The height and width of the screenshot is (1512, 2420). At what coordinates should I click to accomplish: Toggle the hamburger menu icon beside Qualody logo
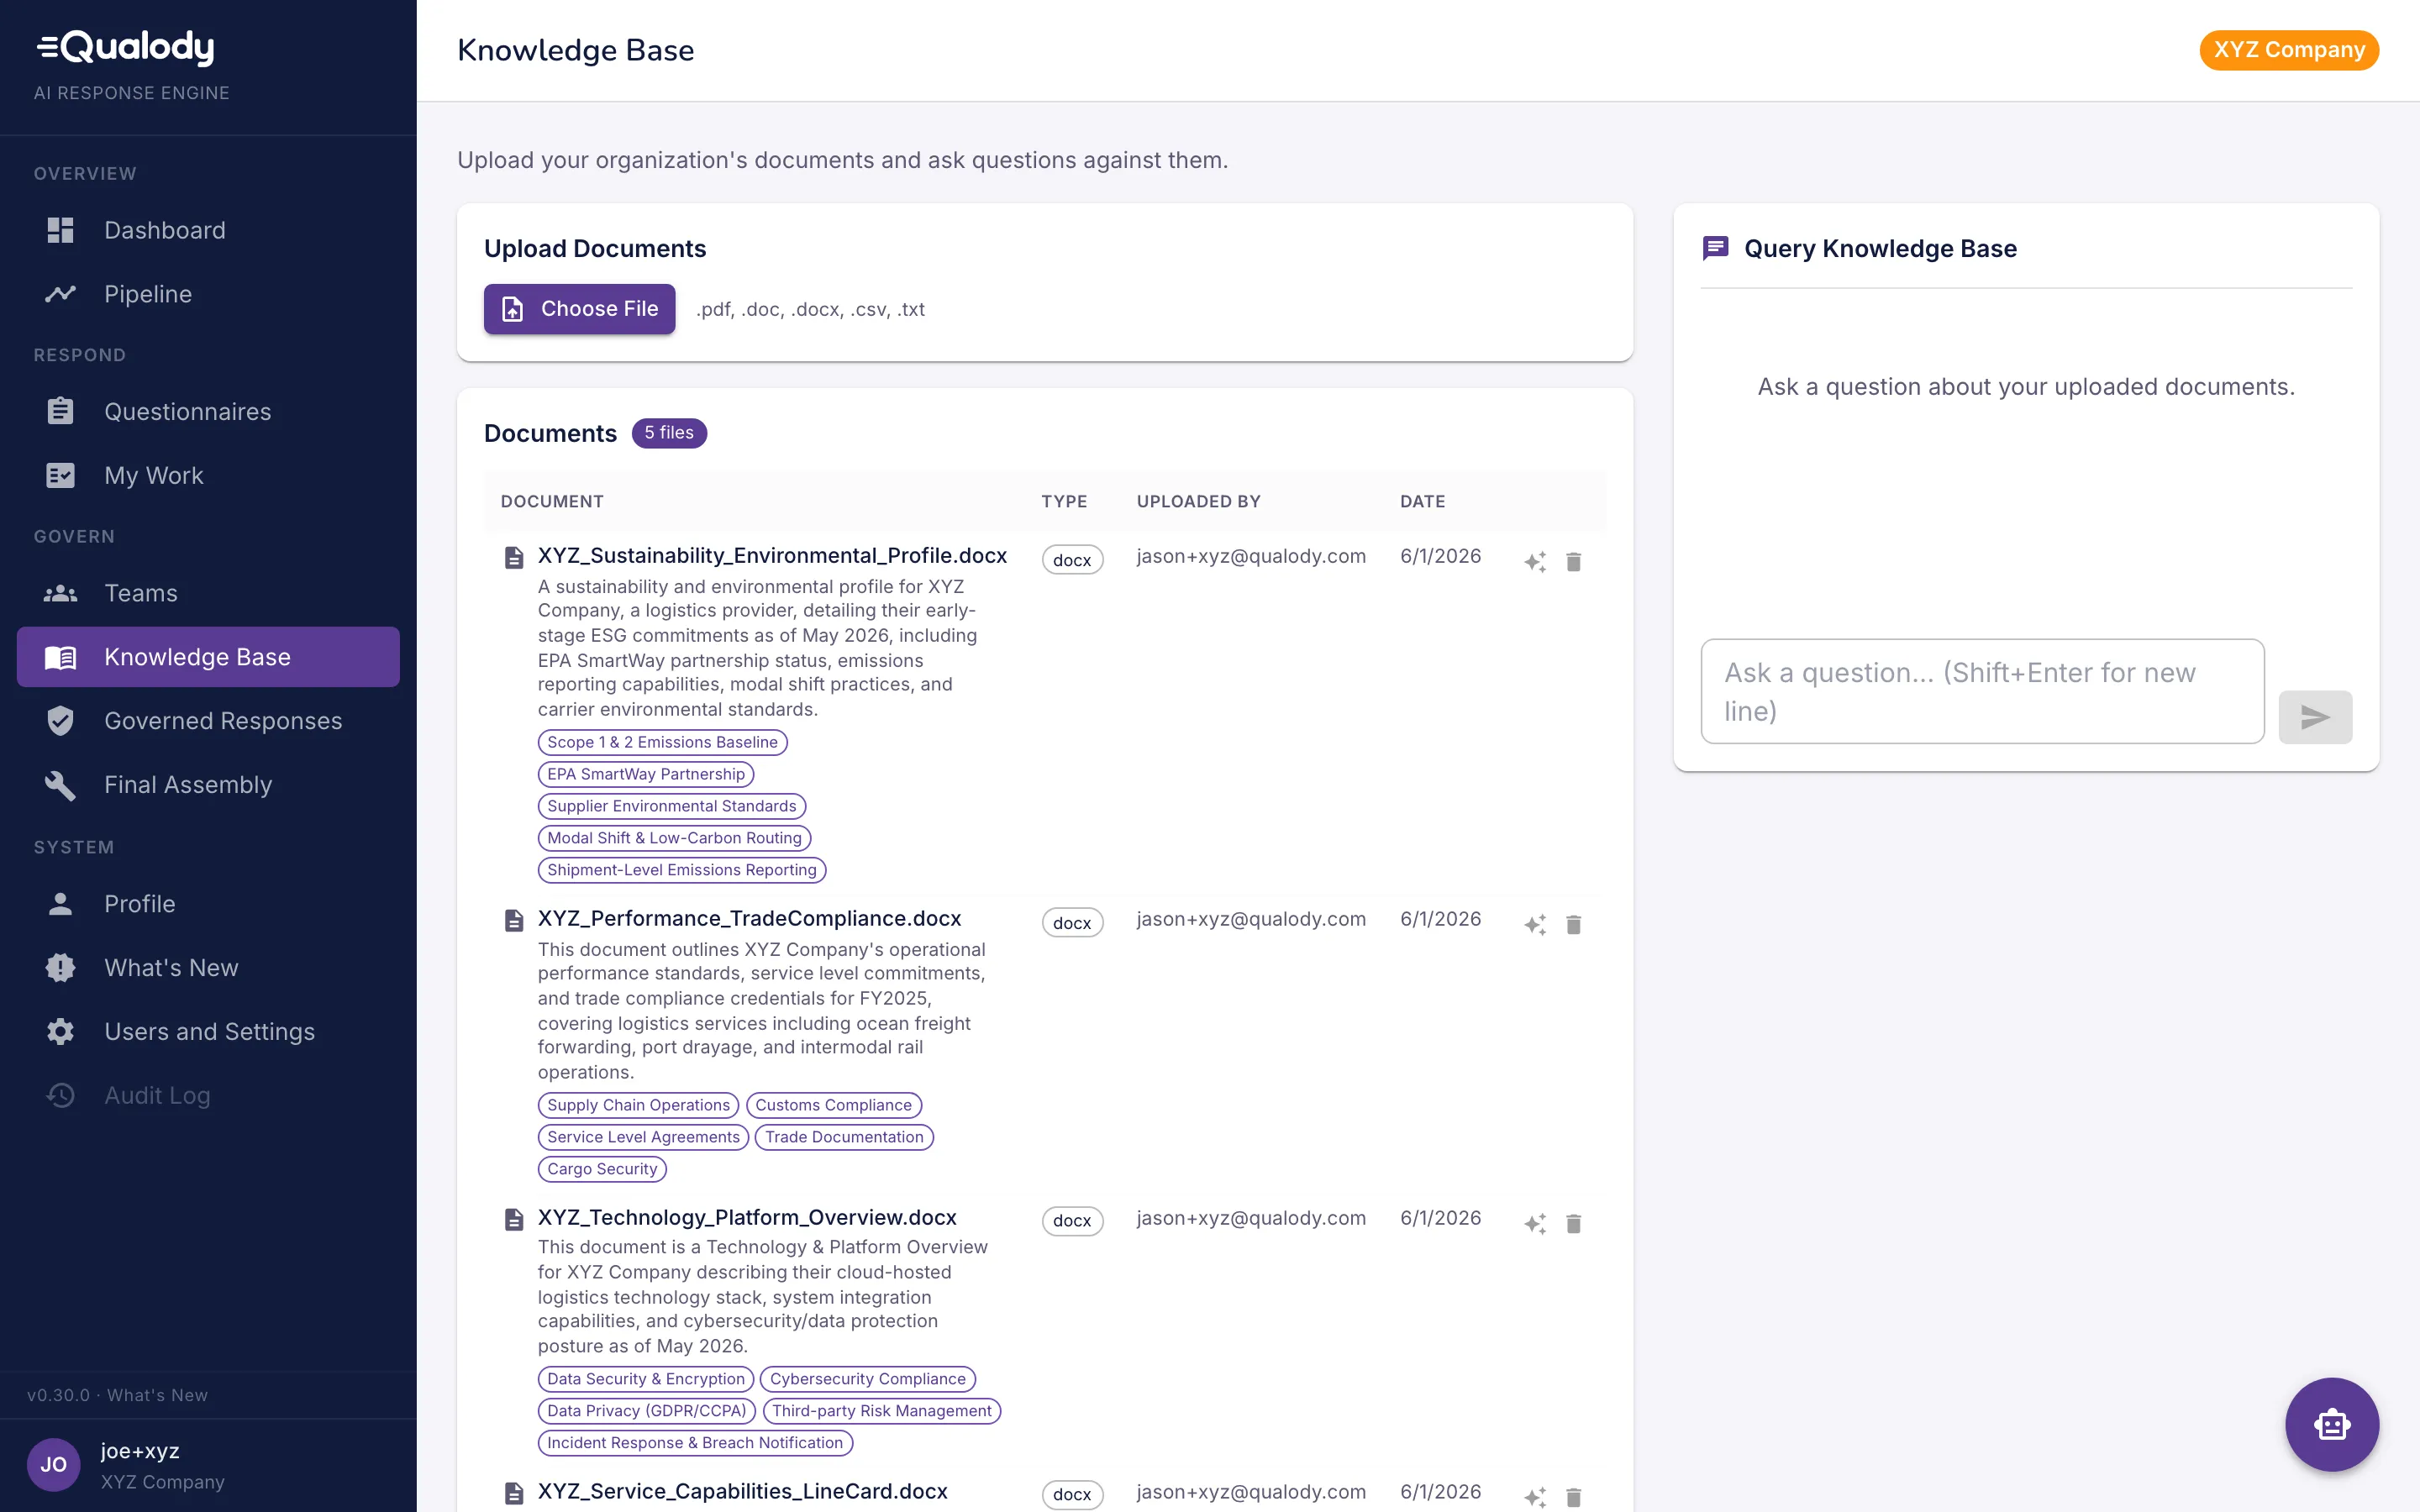47,47
